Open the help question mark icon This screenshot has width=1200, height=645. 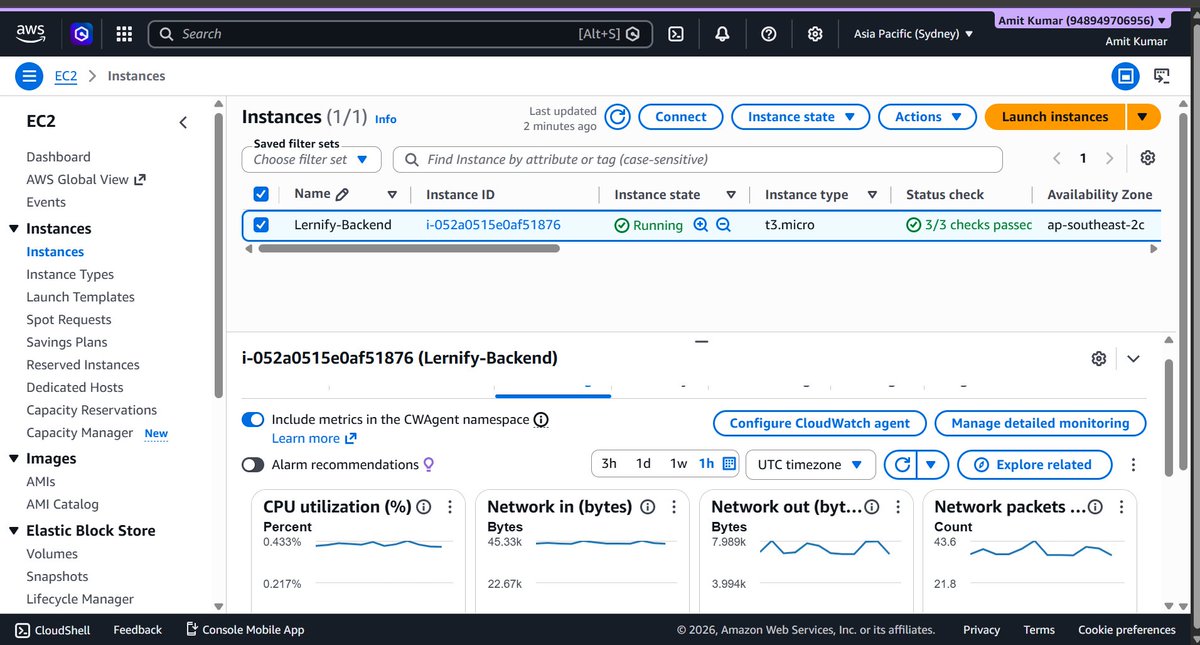point(769,34)
